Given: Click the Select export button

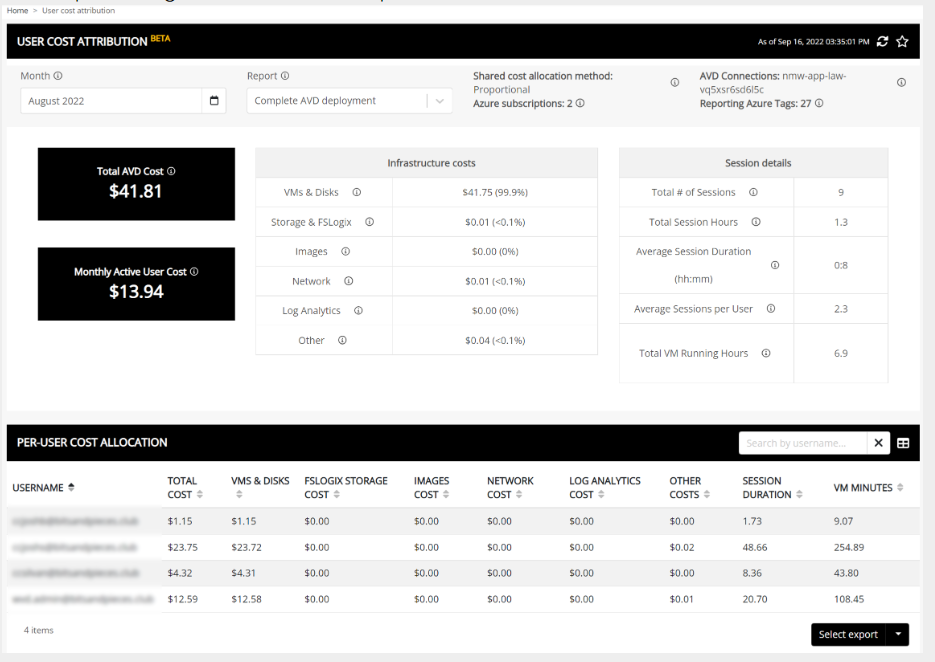Looking at the screenshot, I should [x=848, y=634].
